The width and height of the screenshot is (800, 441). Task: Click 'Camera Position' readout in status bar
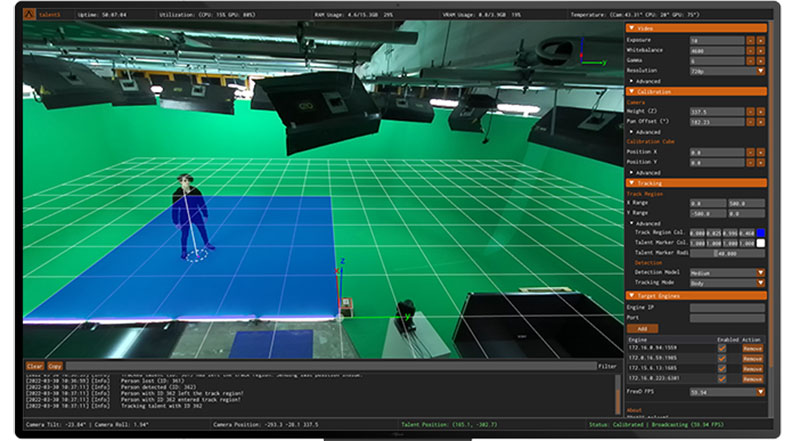(265, 424)
